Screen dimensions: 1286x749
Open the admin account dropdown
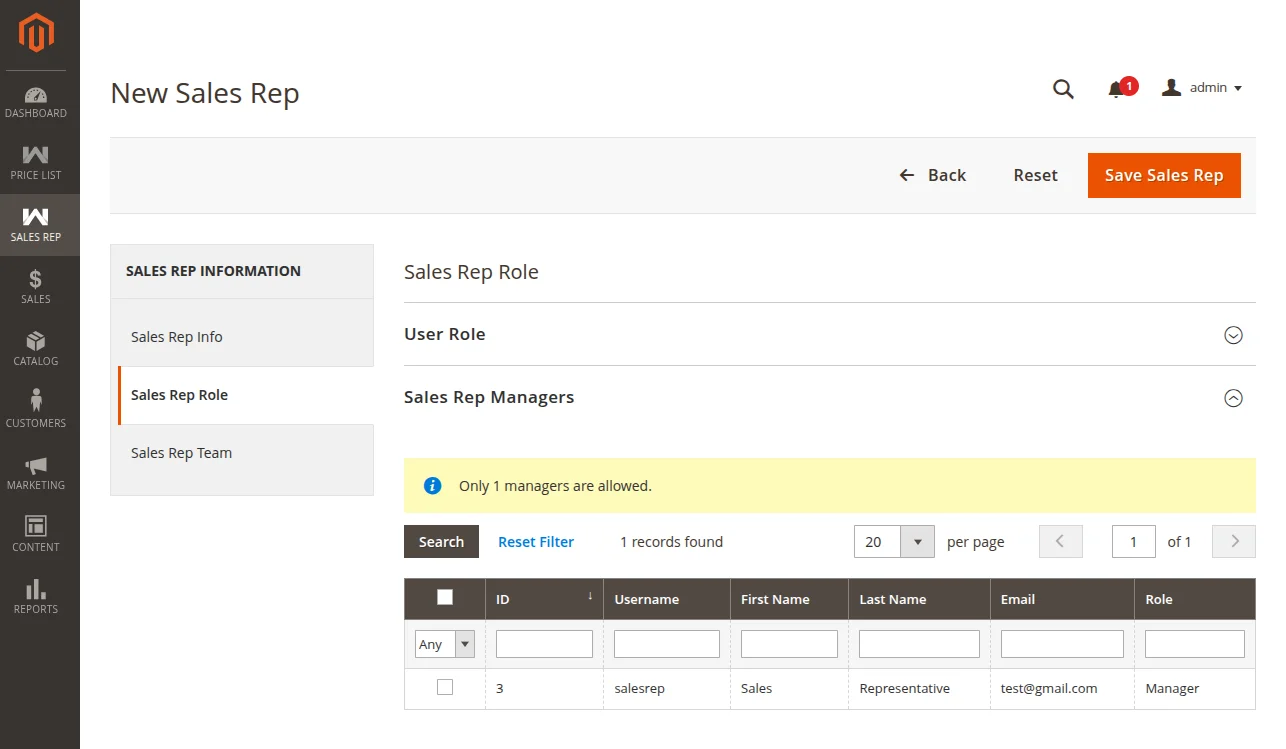(x=1203, y=88)
